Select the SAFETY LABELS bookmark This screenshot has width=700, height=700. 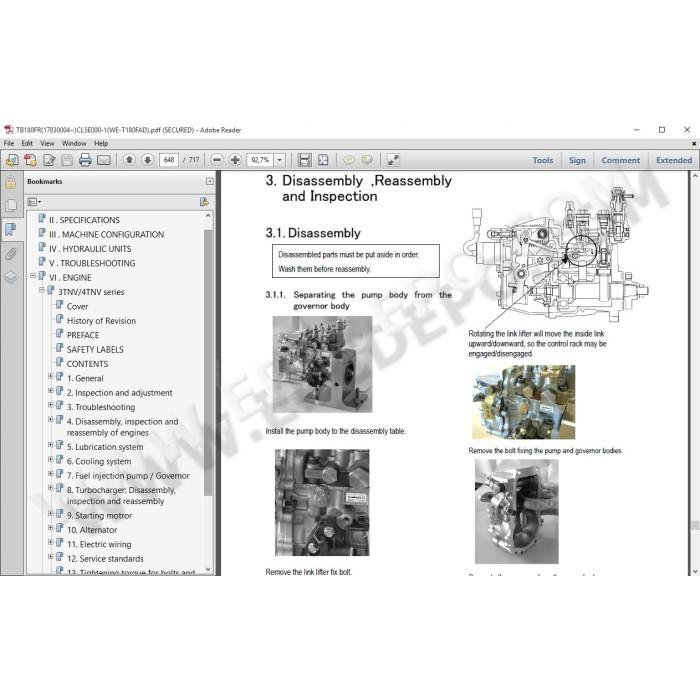95,349
